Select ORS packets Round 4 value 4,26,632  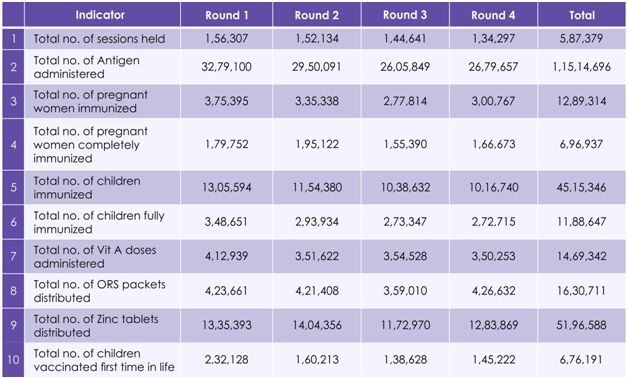tap(493, 291)
